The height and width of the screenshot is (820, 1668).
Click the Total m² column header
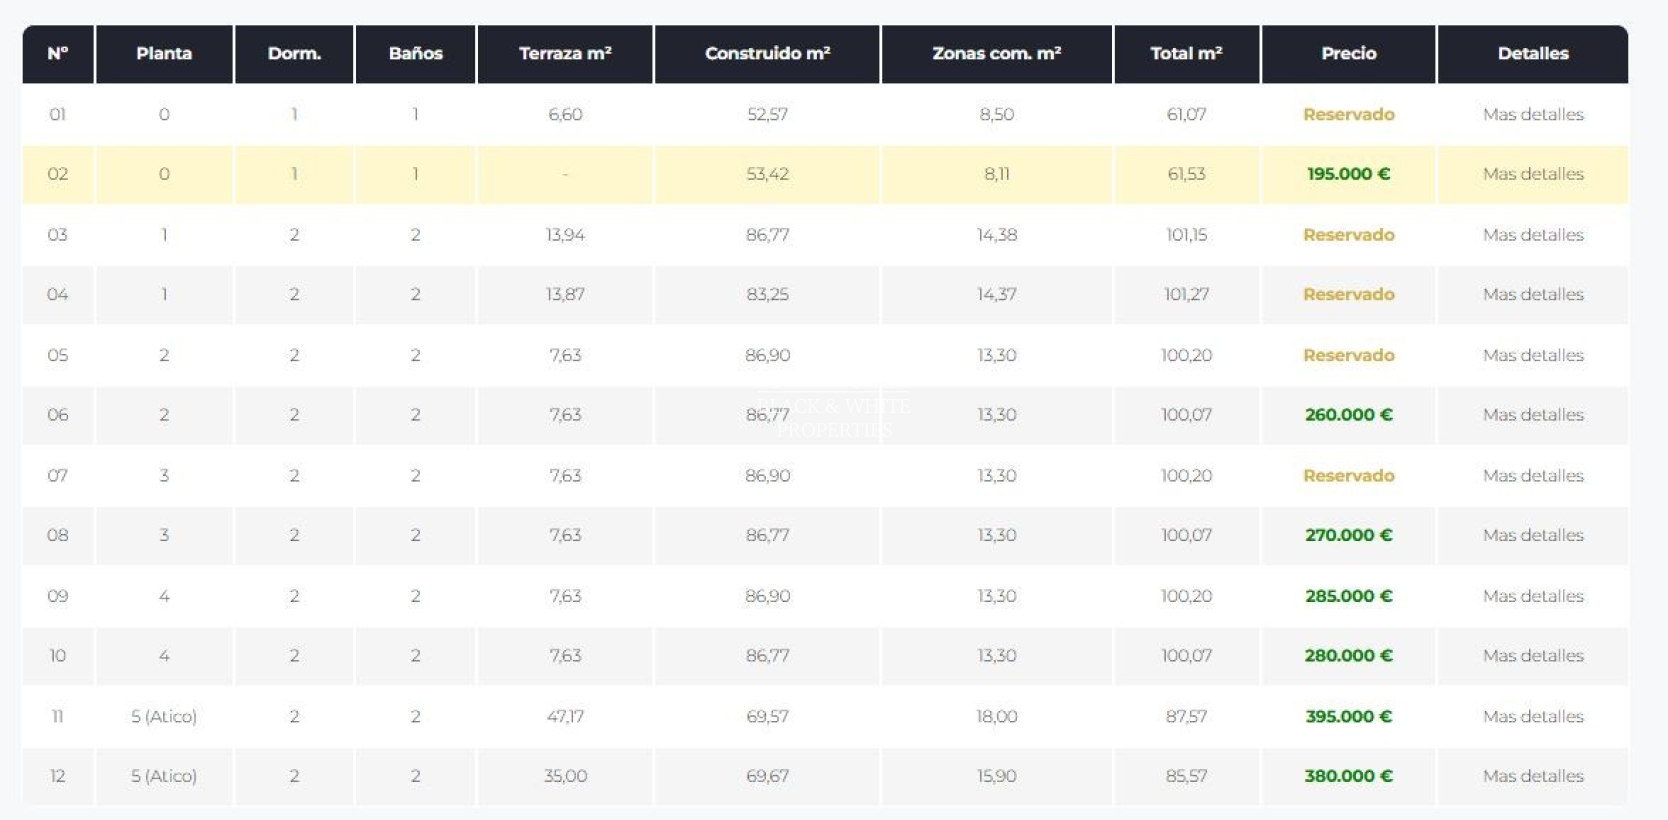pos(1186,54)
